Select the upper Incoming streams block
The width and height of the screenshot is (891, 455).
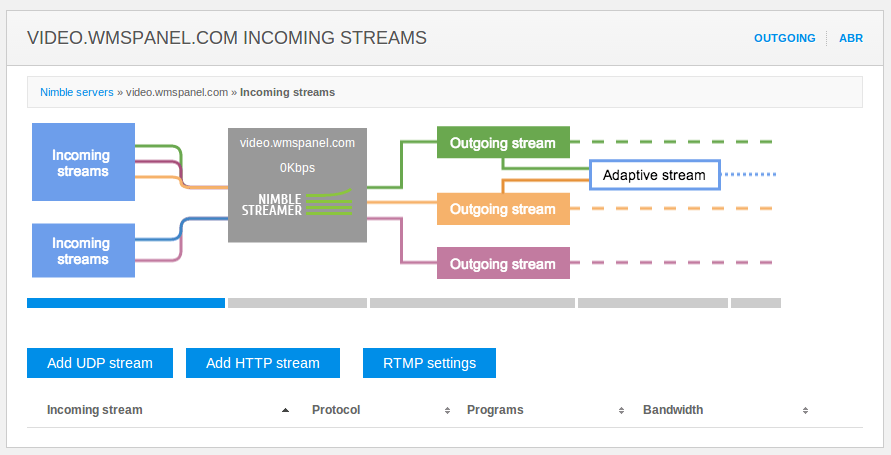click(x=84, y=162)
